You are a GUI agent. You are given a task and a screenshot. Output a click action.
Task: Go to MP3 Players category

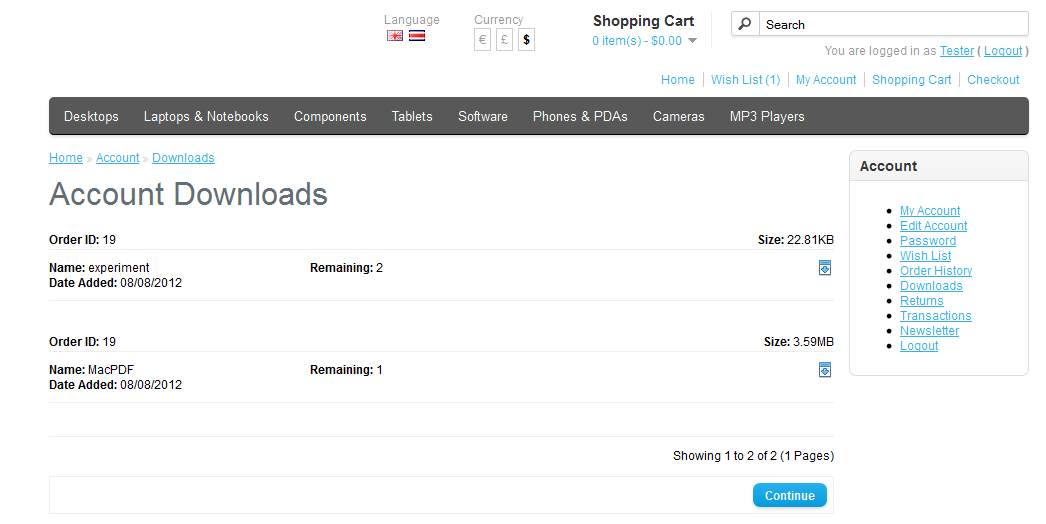pyautogui.click(x=767, y=117)
